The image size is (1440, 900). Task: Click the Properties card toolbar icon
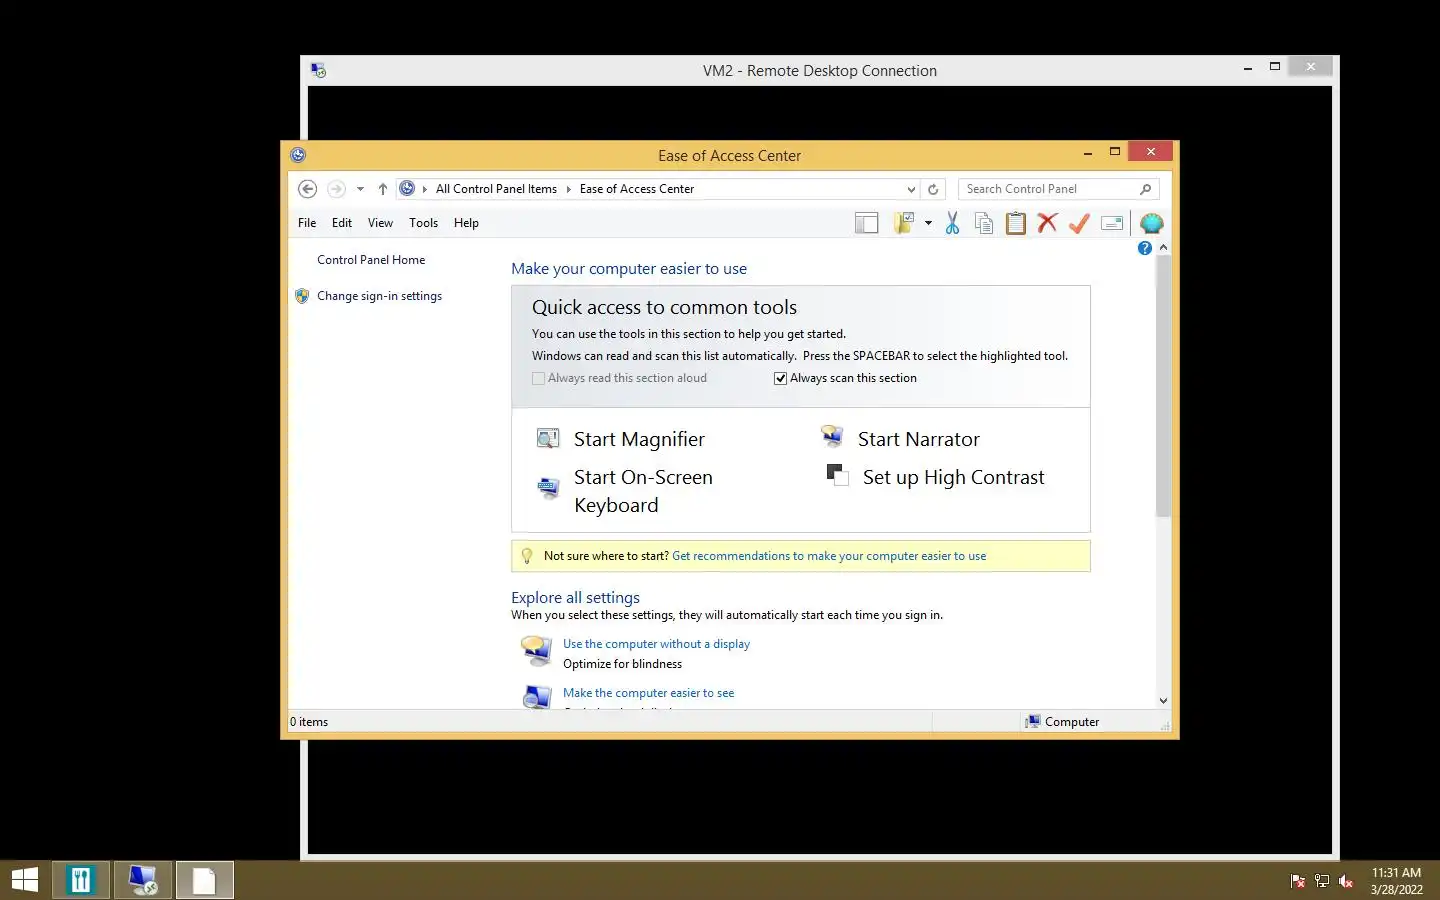1112,223
